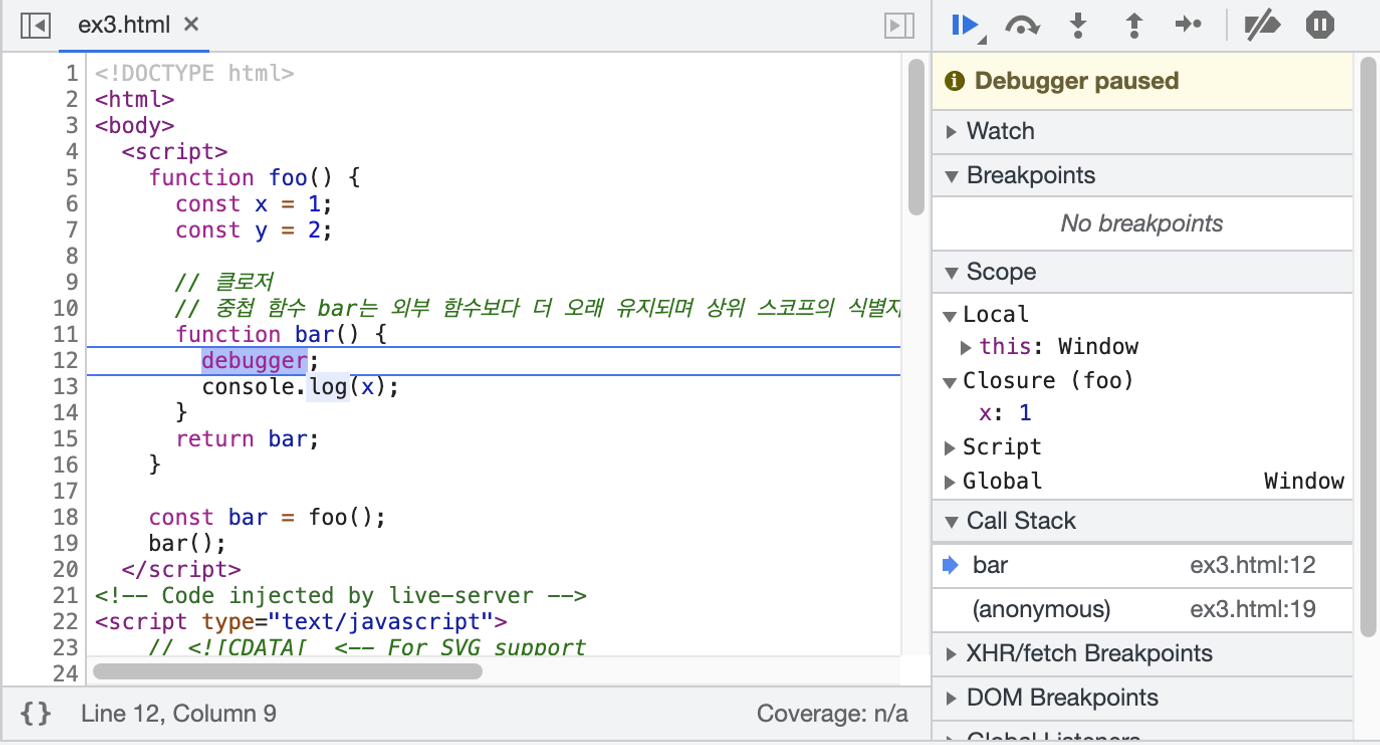This screenshot has width=1380, height=745.
Task: Click line number 13 in gutter
Action: click(x=65, y=386)
